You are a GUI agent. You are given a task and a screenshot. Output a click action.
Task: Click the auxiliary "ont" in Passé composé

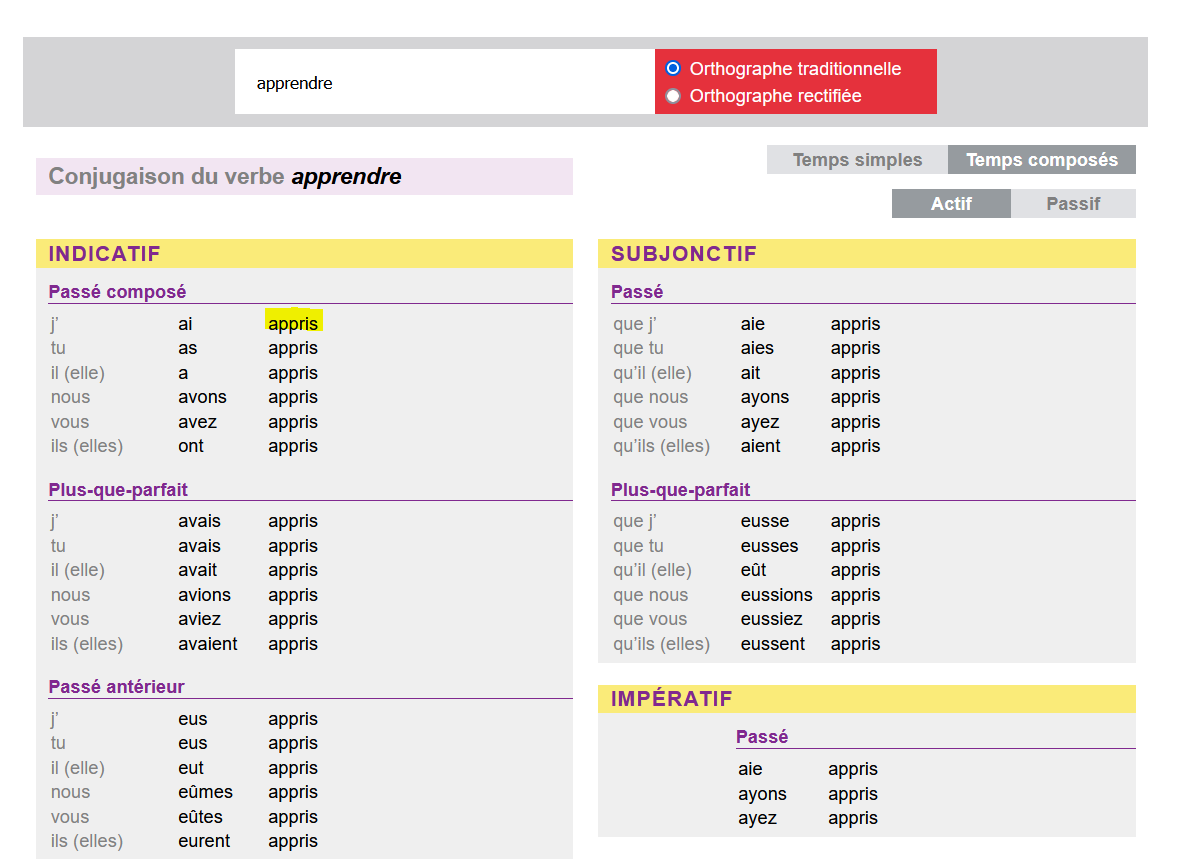[191, 446]
